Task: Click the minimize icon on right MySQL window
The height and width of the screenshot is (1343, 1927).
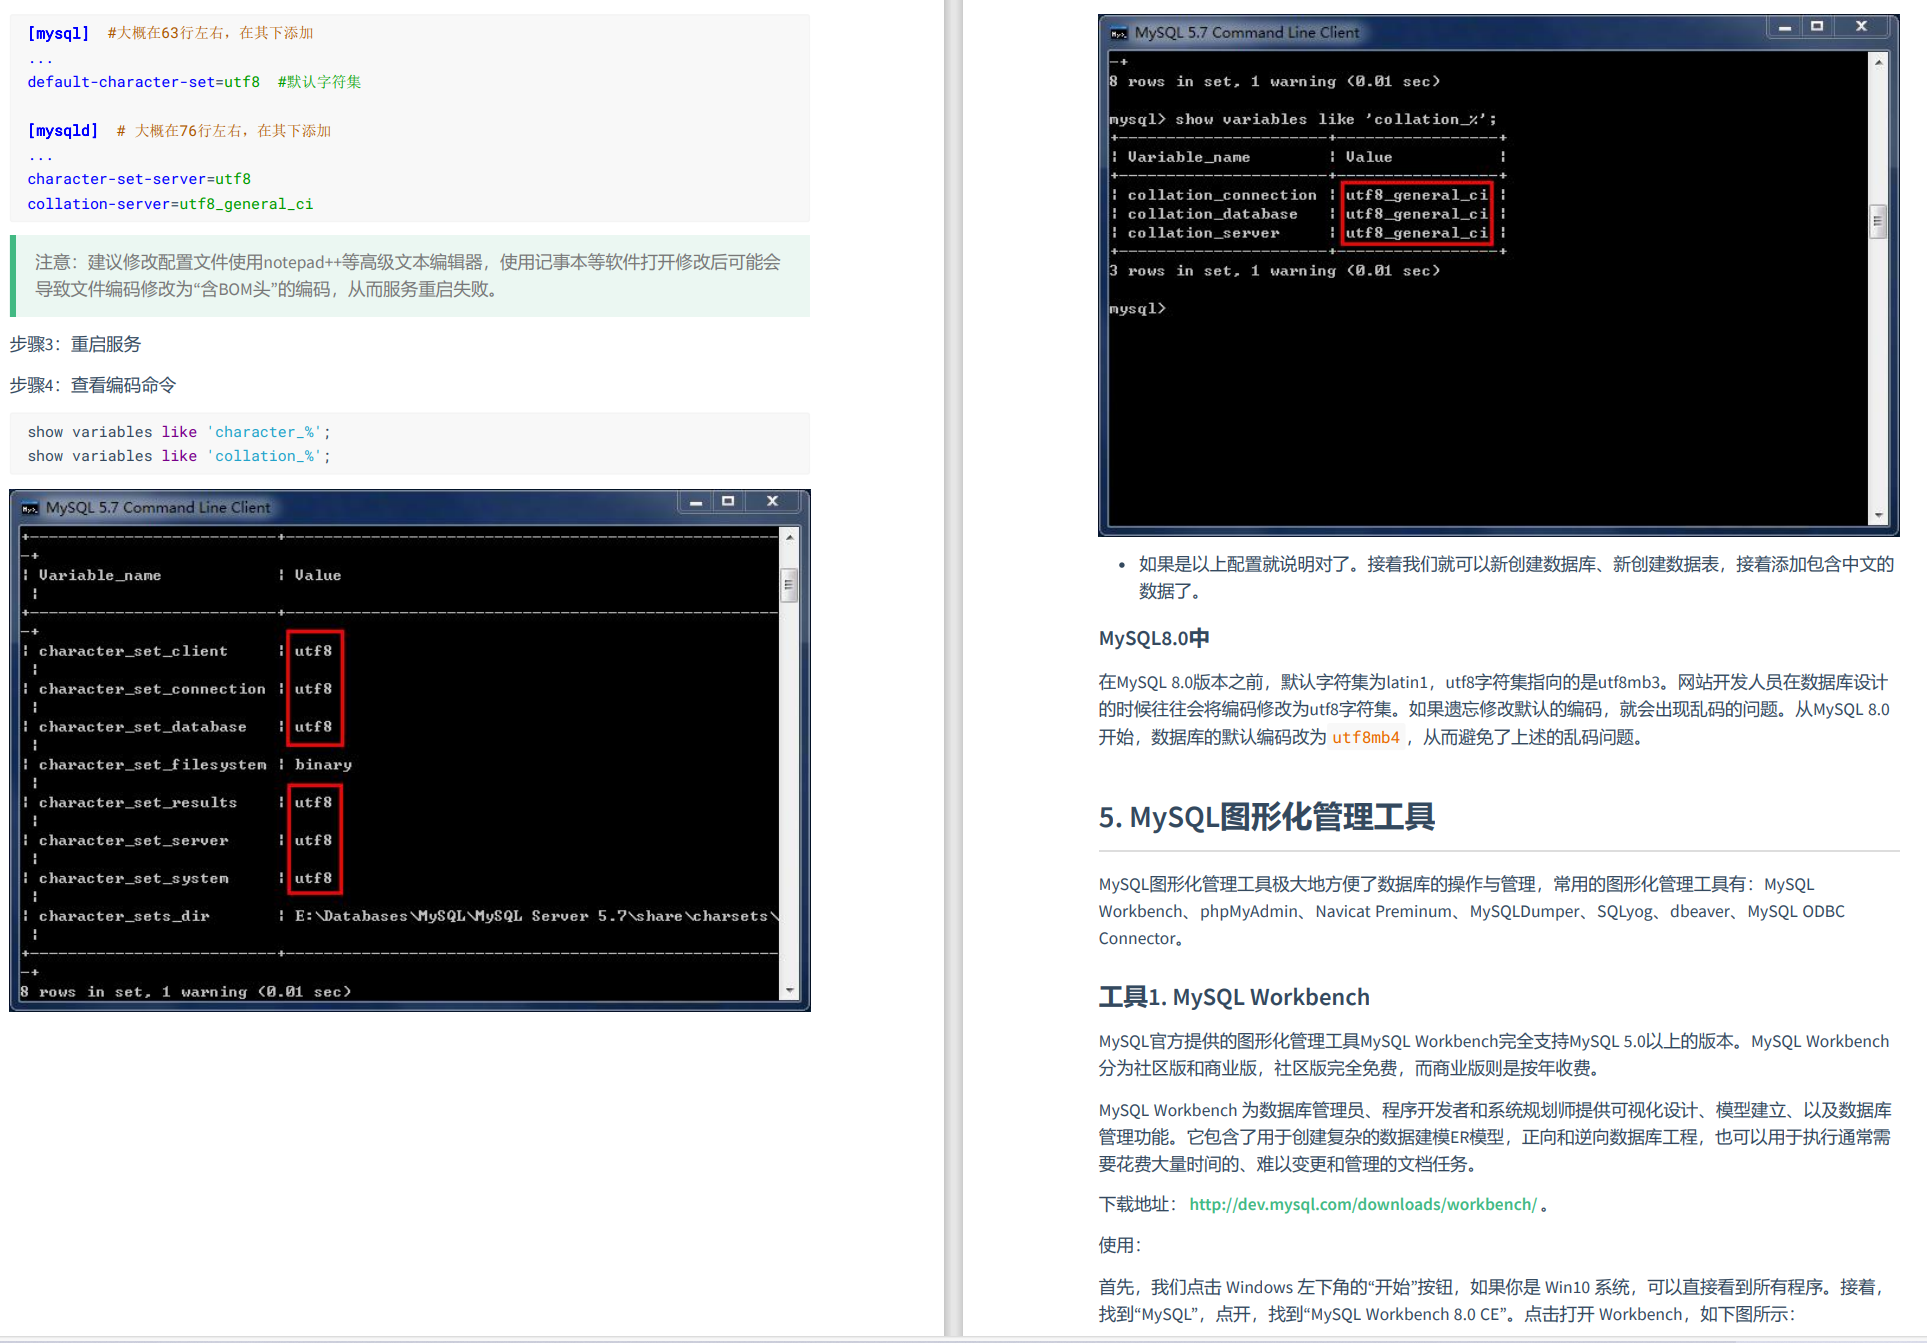Action: coord(1784,27)
